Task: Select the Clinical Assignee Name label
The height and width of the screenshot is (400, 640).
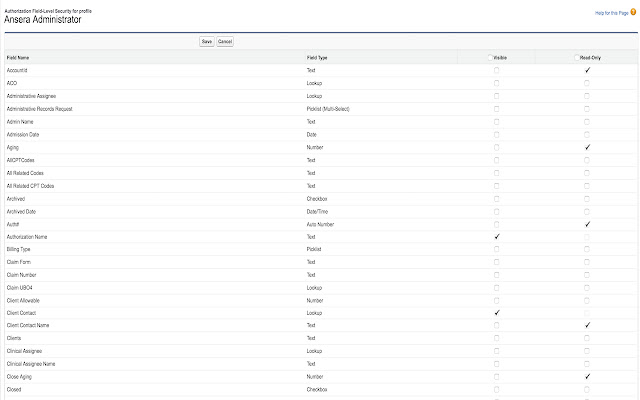Action: pos(31,364)
